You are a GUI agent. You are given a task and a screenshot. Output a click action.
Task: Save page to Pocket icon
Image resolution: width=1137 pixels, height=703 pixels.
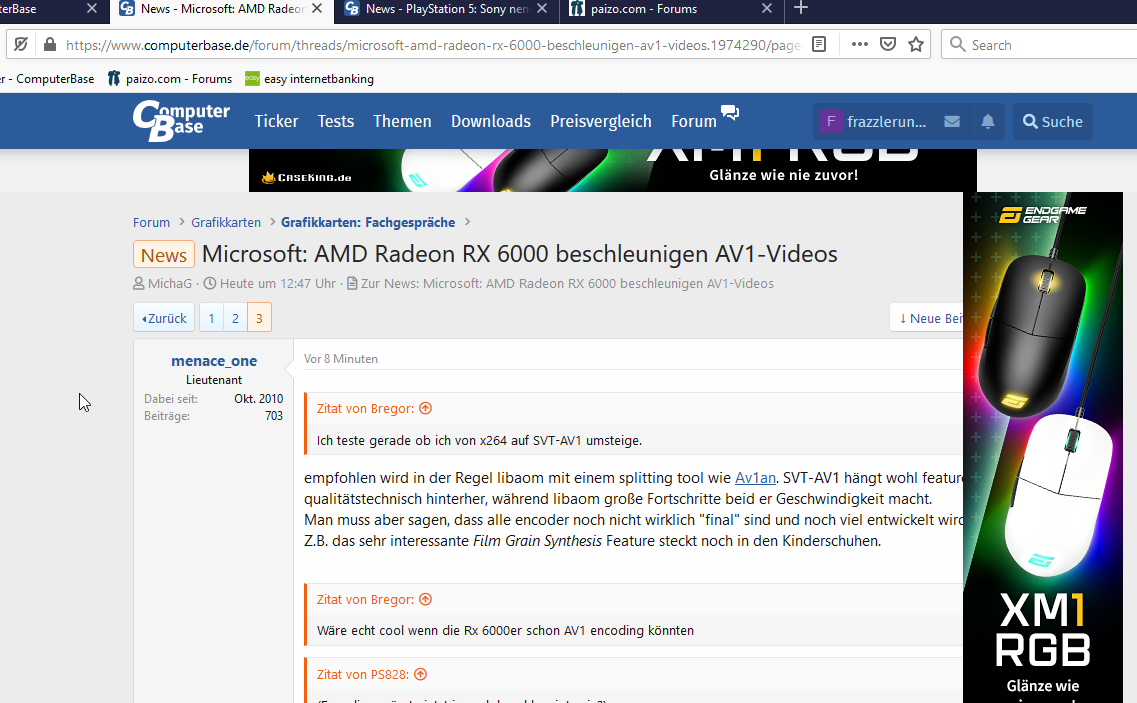888,44
